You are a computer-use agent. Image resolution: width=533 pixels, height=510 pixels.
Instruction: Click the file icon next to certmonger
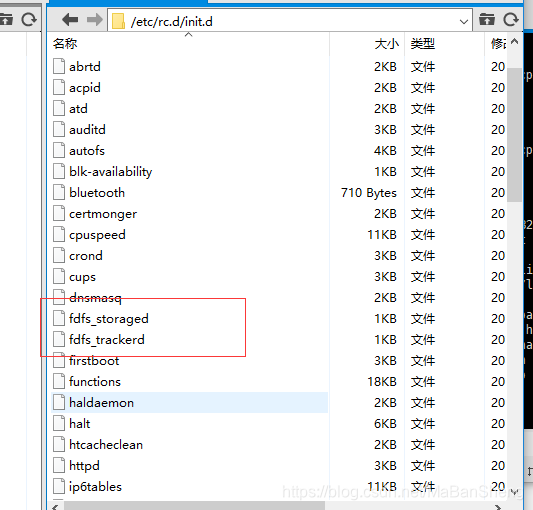pos(59,213)
